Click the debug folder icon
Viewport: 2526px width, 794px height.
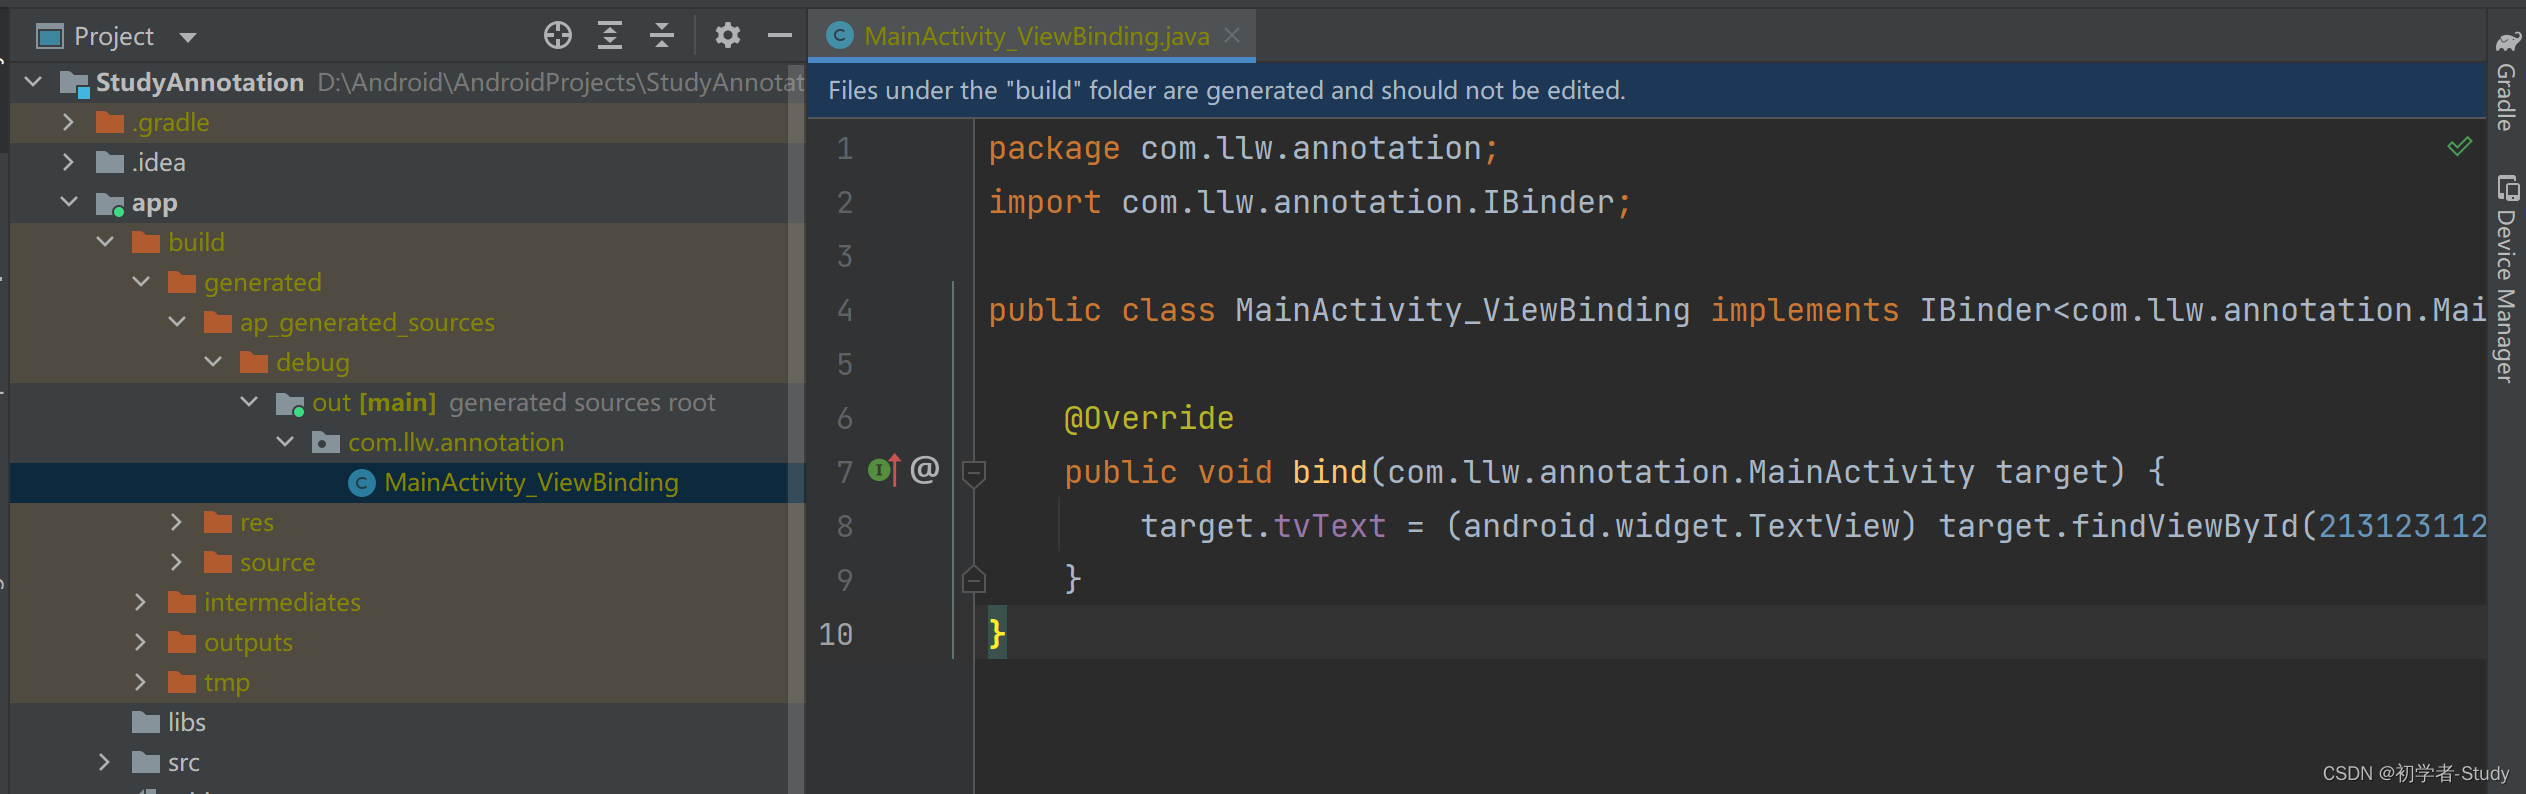254,362
